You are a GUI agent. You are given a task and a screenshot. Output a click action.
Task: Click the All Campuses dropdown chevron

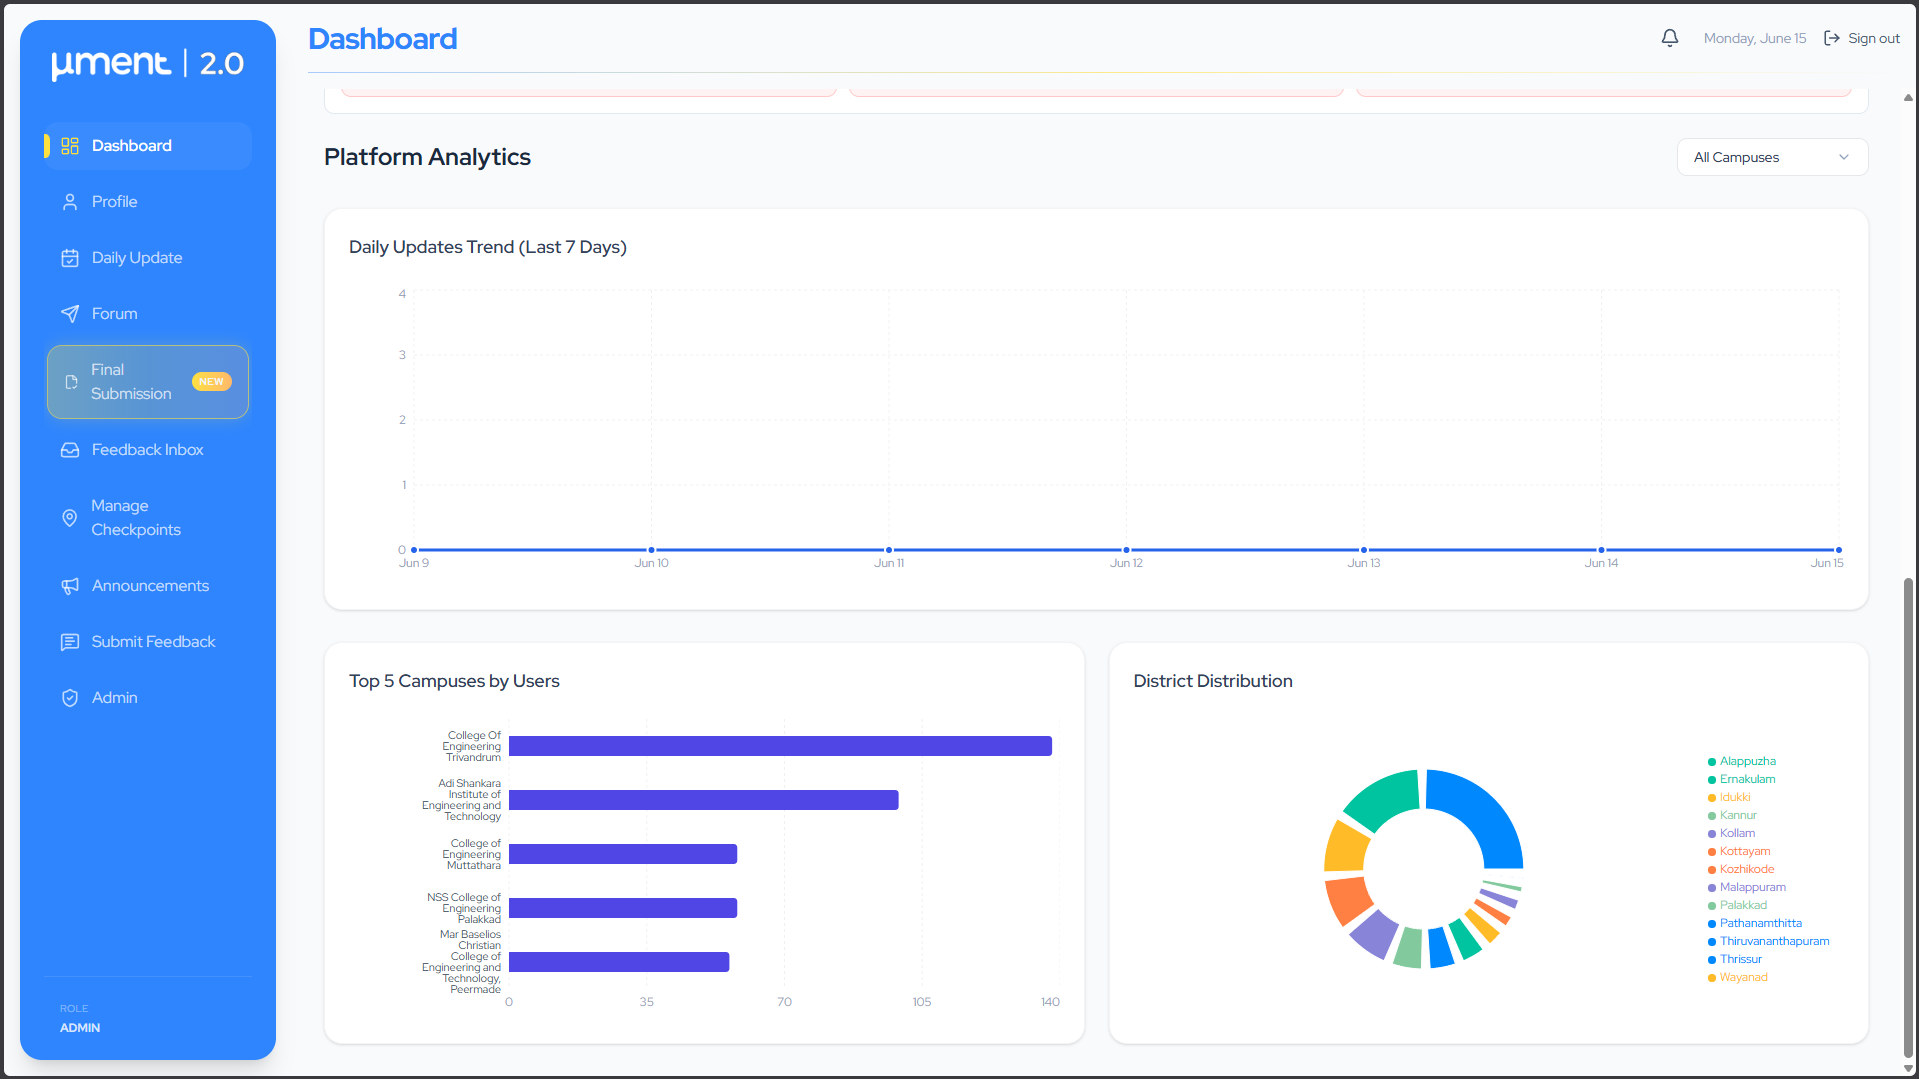1844,157
